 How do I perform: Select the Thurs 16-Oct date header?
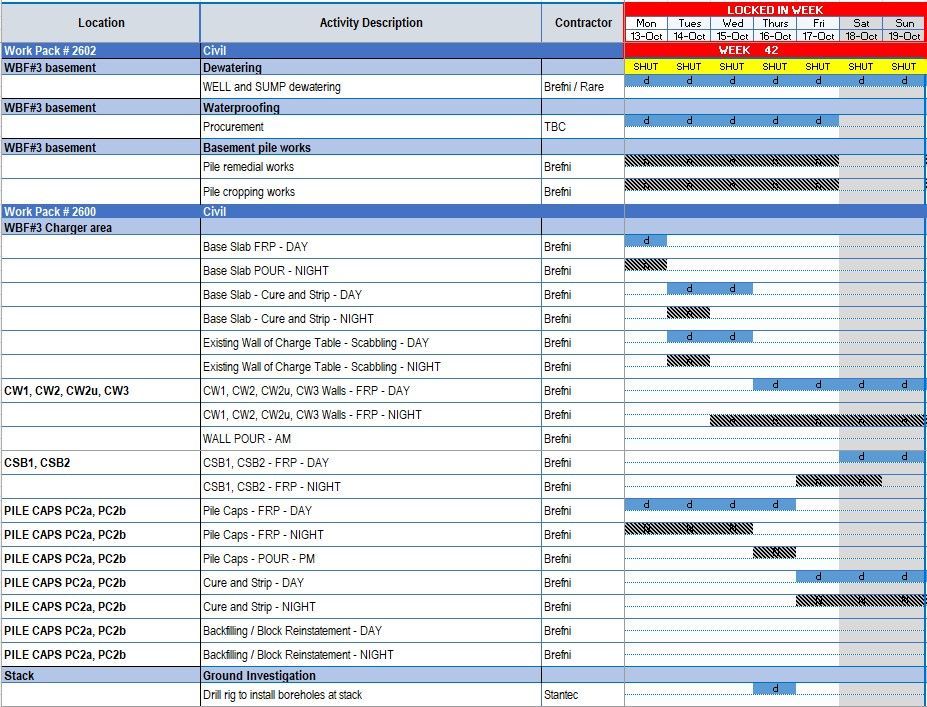(775, 30)
